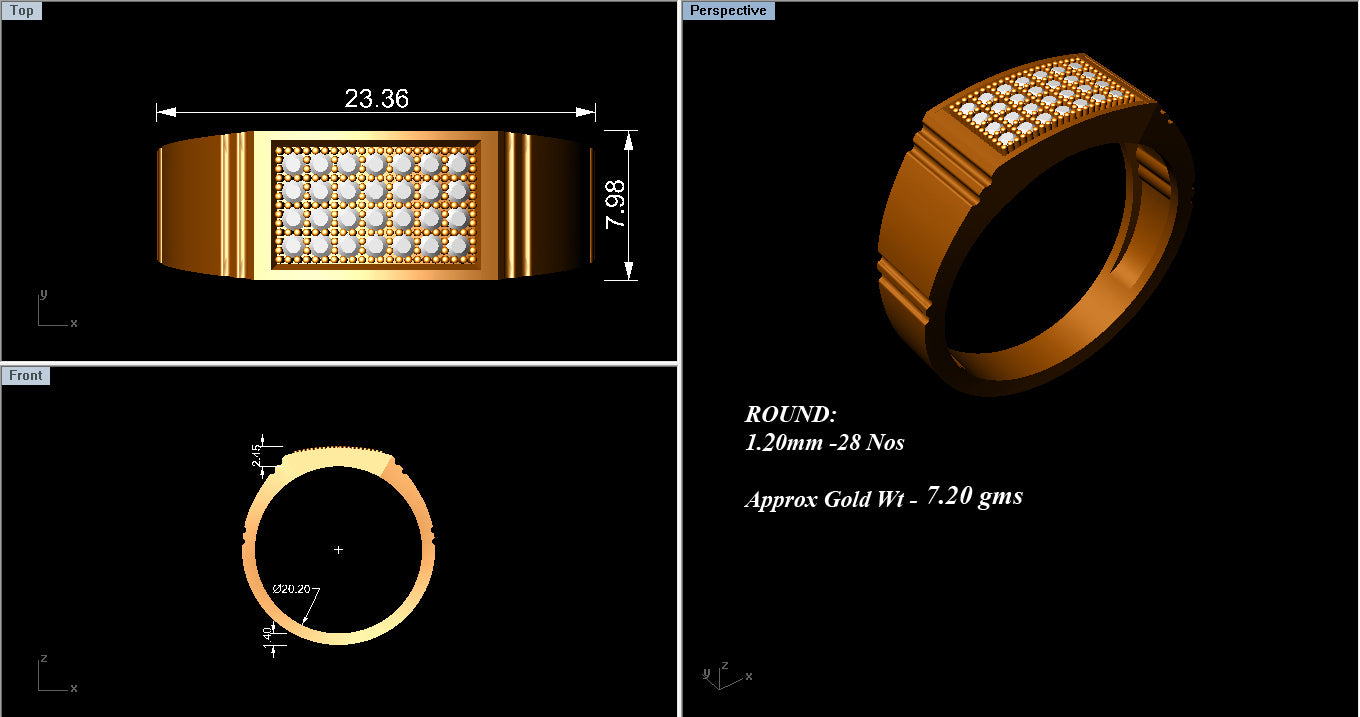Click the Approx Gold Wt 7.20 gms text

click(x=884, y=497)
